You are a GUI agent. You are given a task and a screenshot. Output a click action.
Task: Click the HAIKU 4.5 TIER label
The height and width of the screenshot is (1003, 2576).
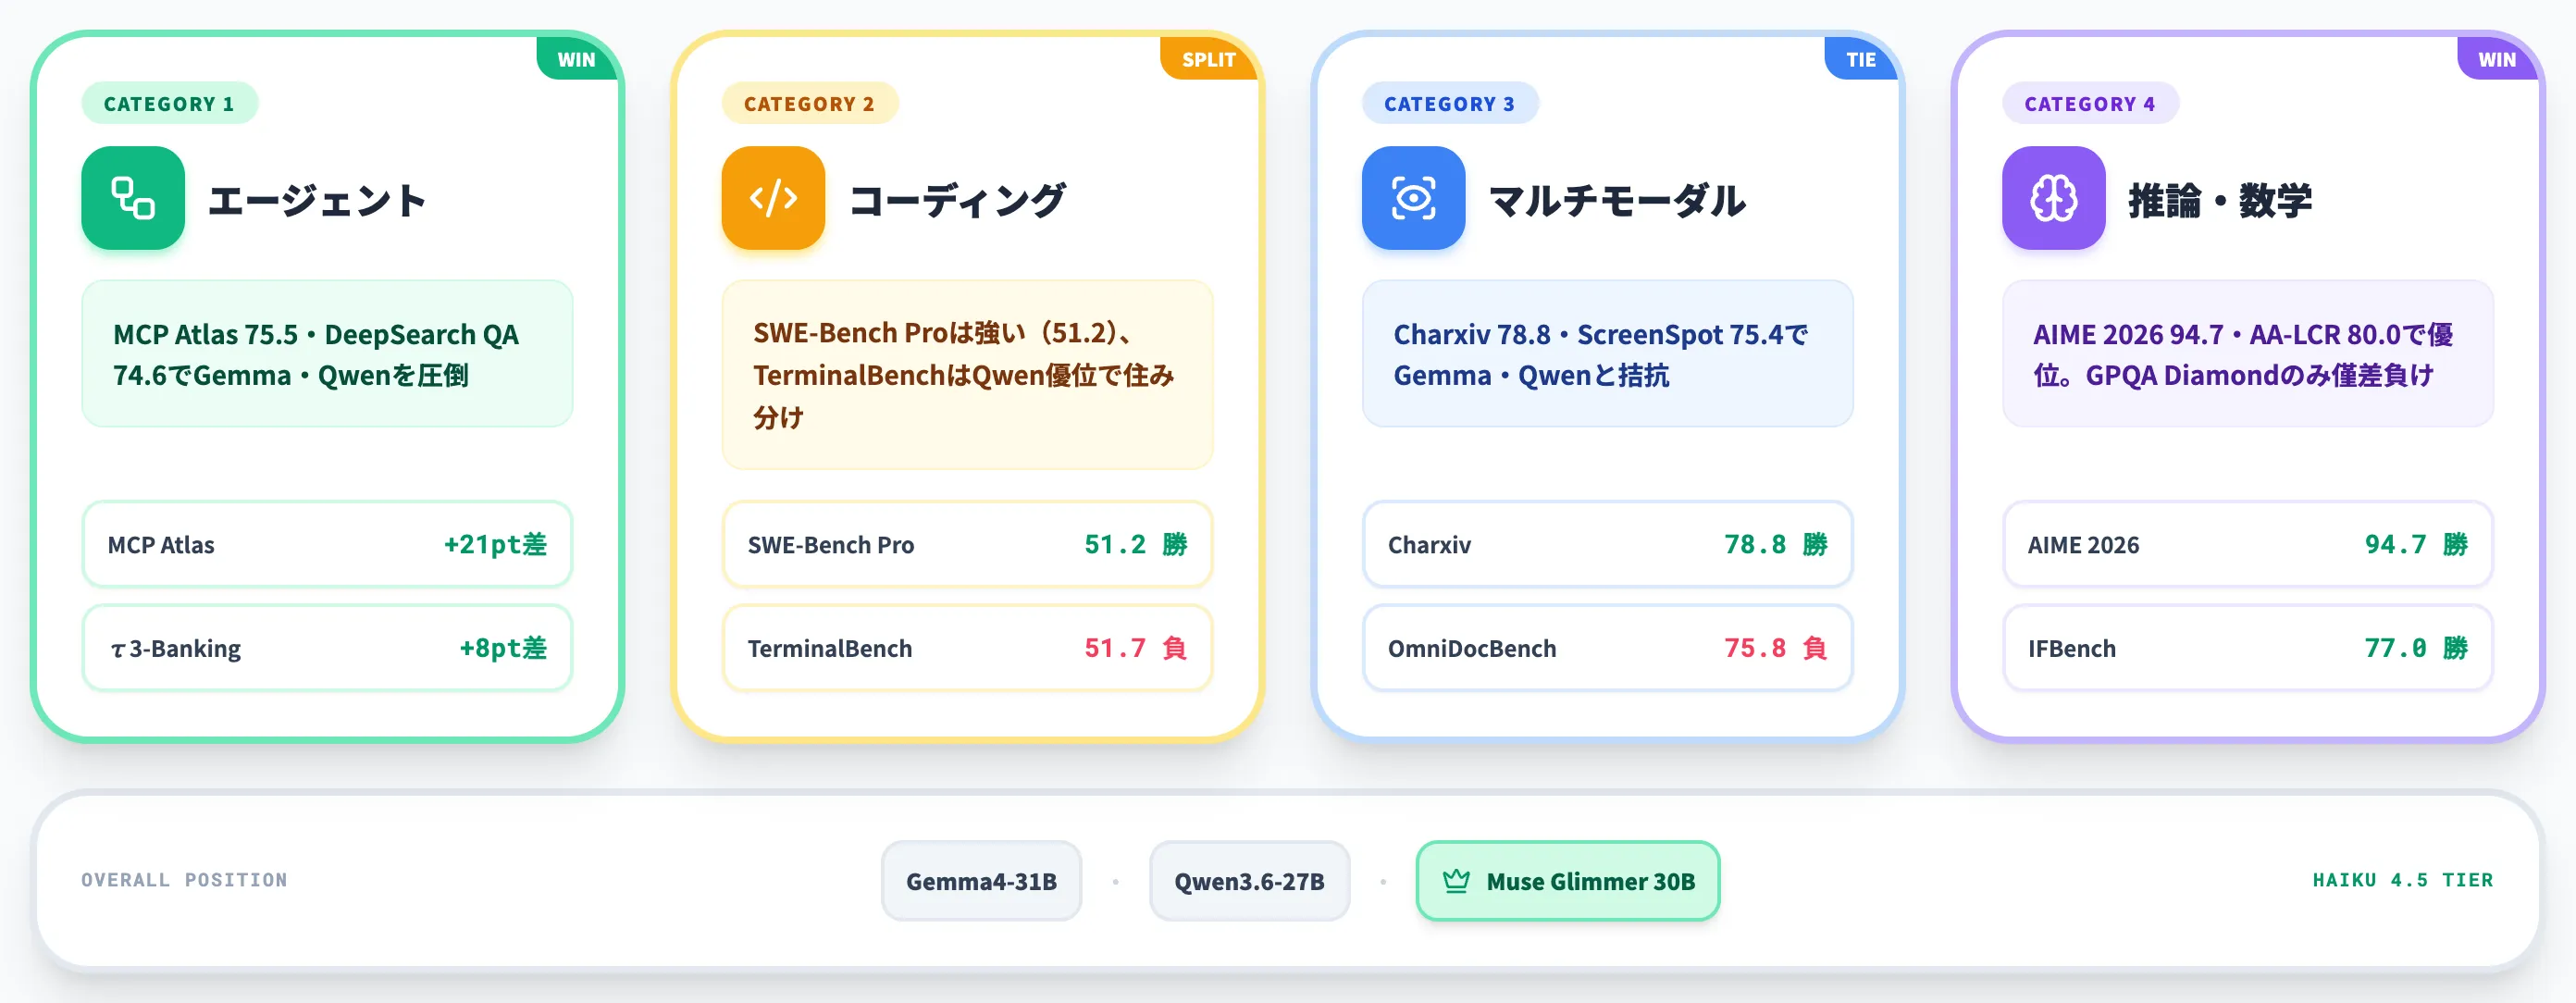click(x=2402, y=880)
